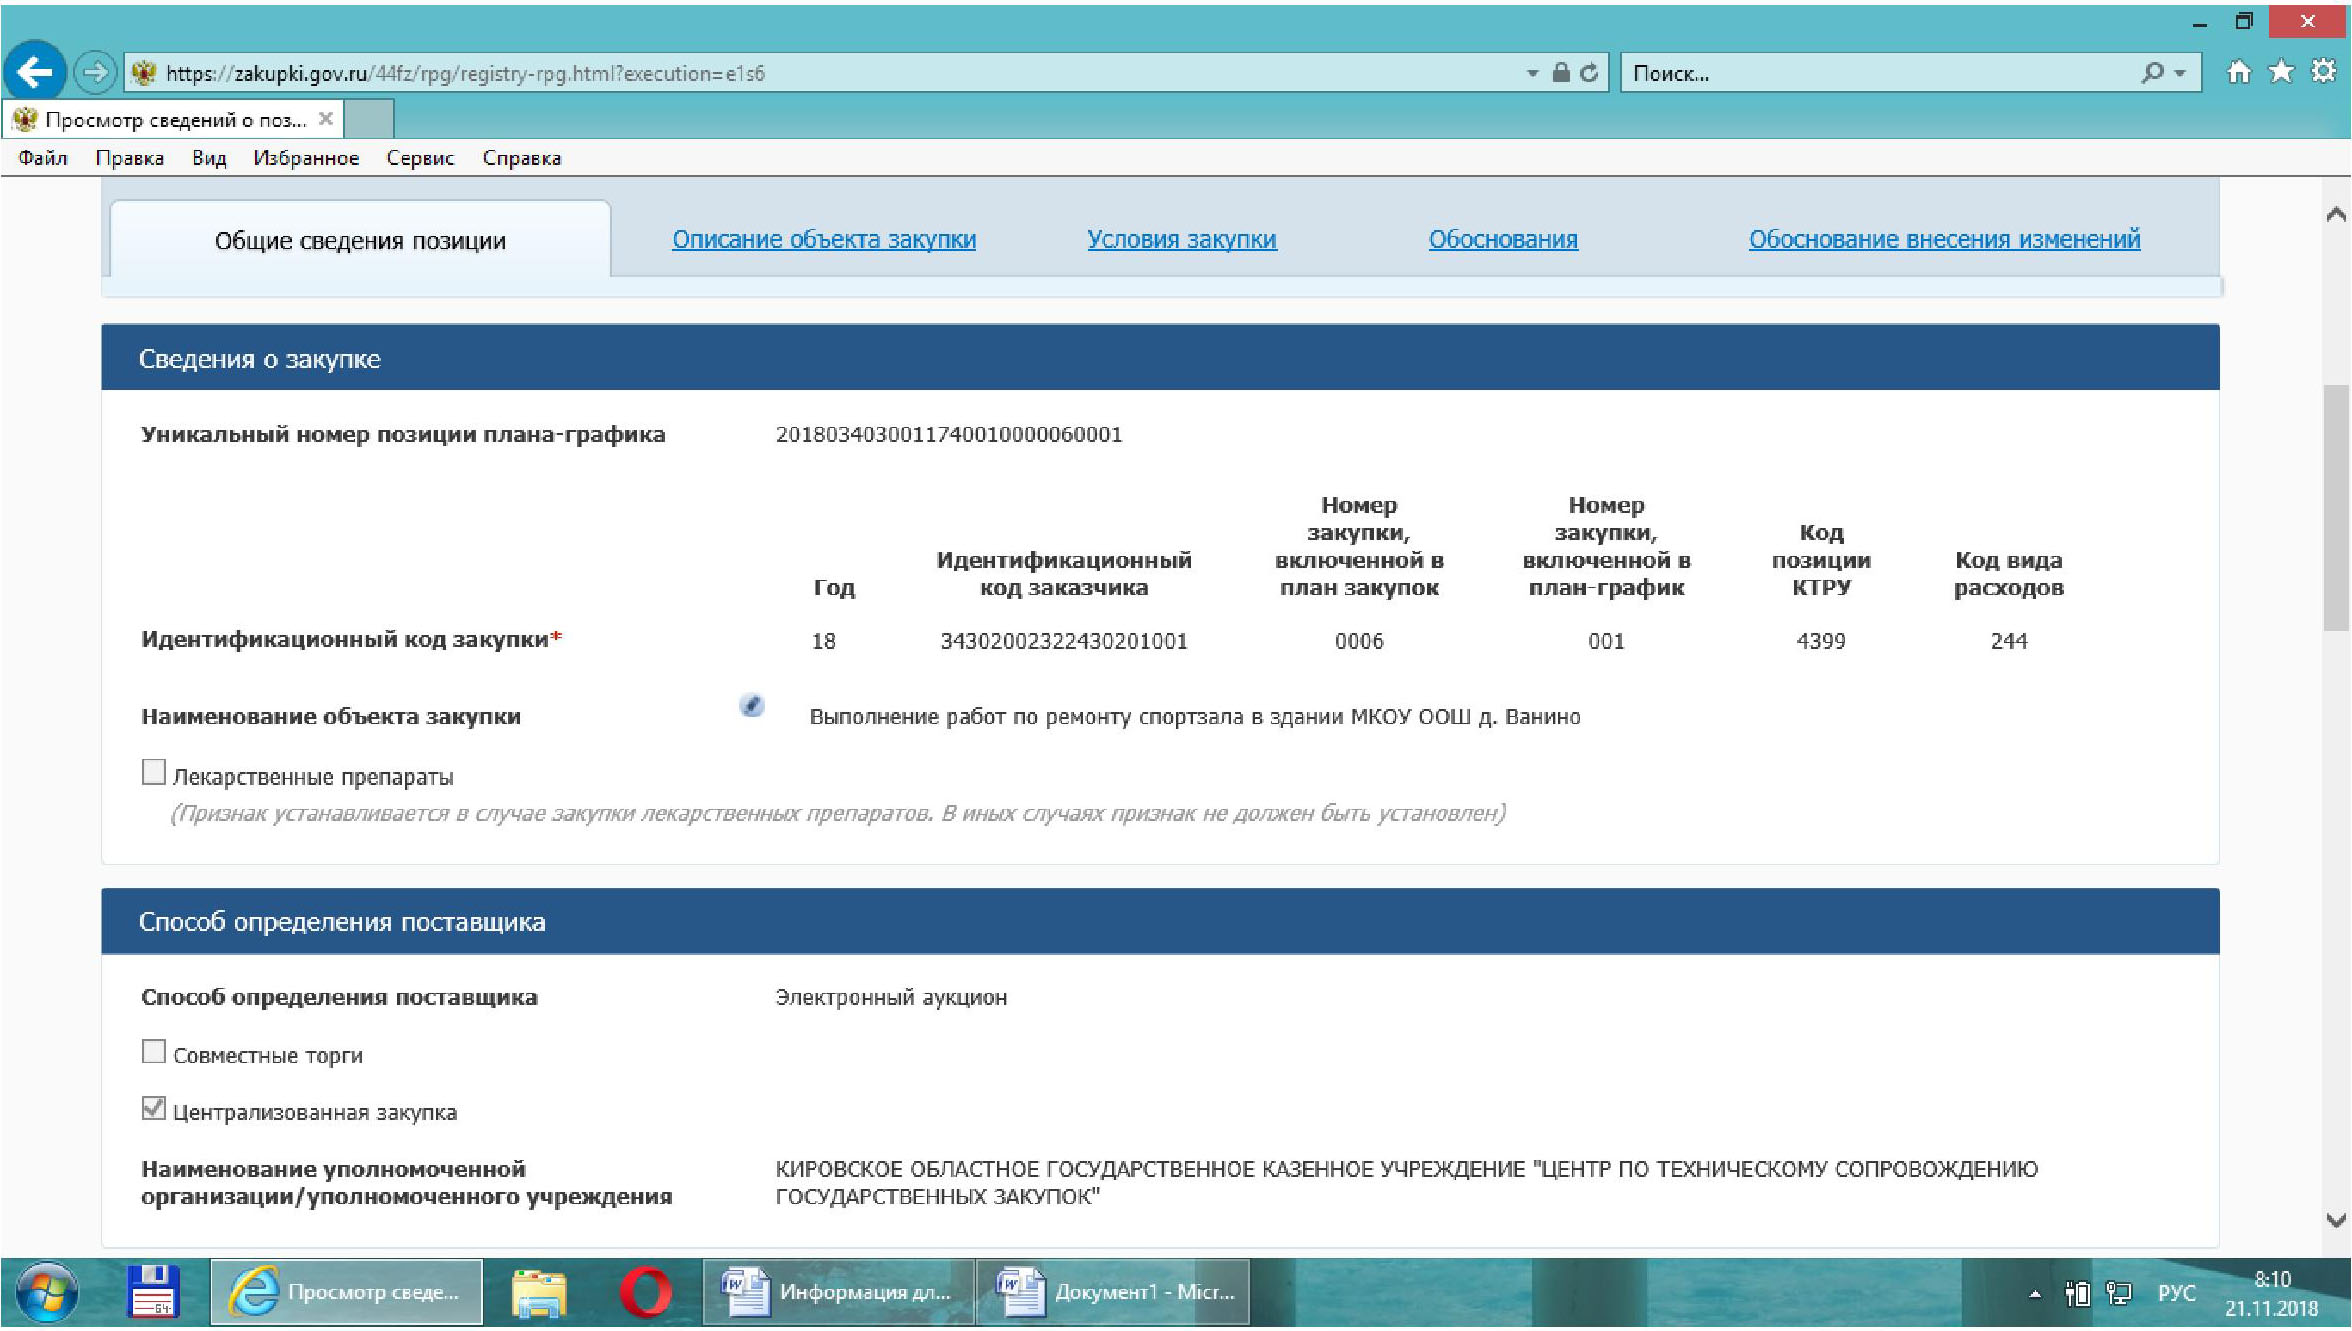Go to Условия закупки tab link
This screenshot has width=2352, height=1331.
1181,239
